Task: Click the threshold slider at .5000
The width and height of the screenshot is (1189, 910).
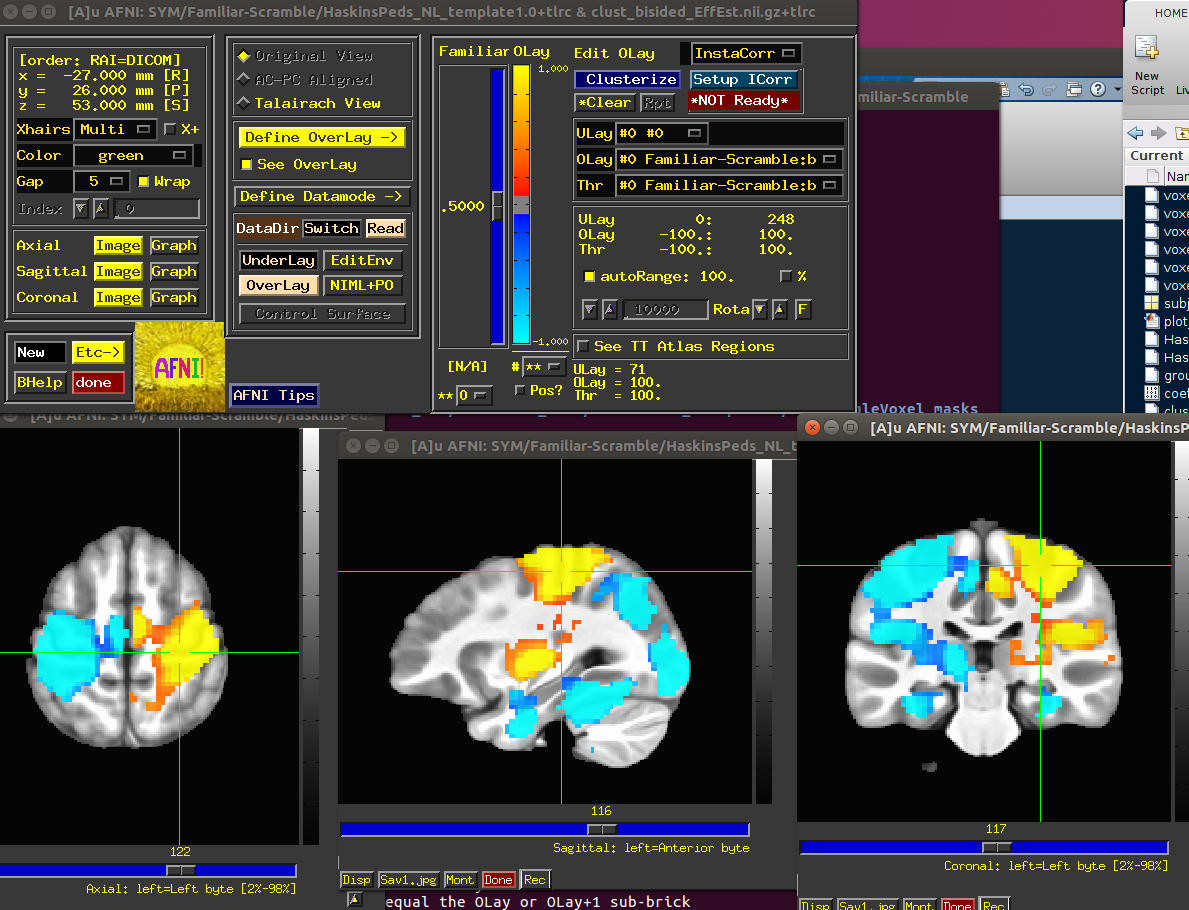Action: (x=497, y=205)
